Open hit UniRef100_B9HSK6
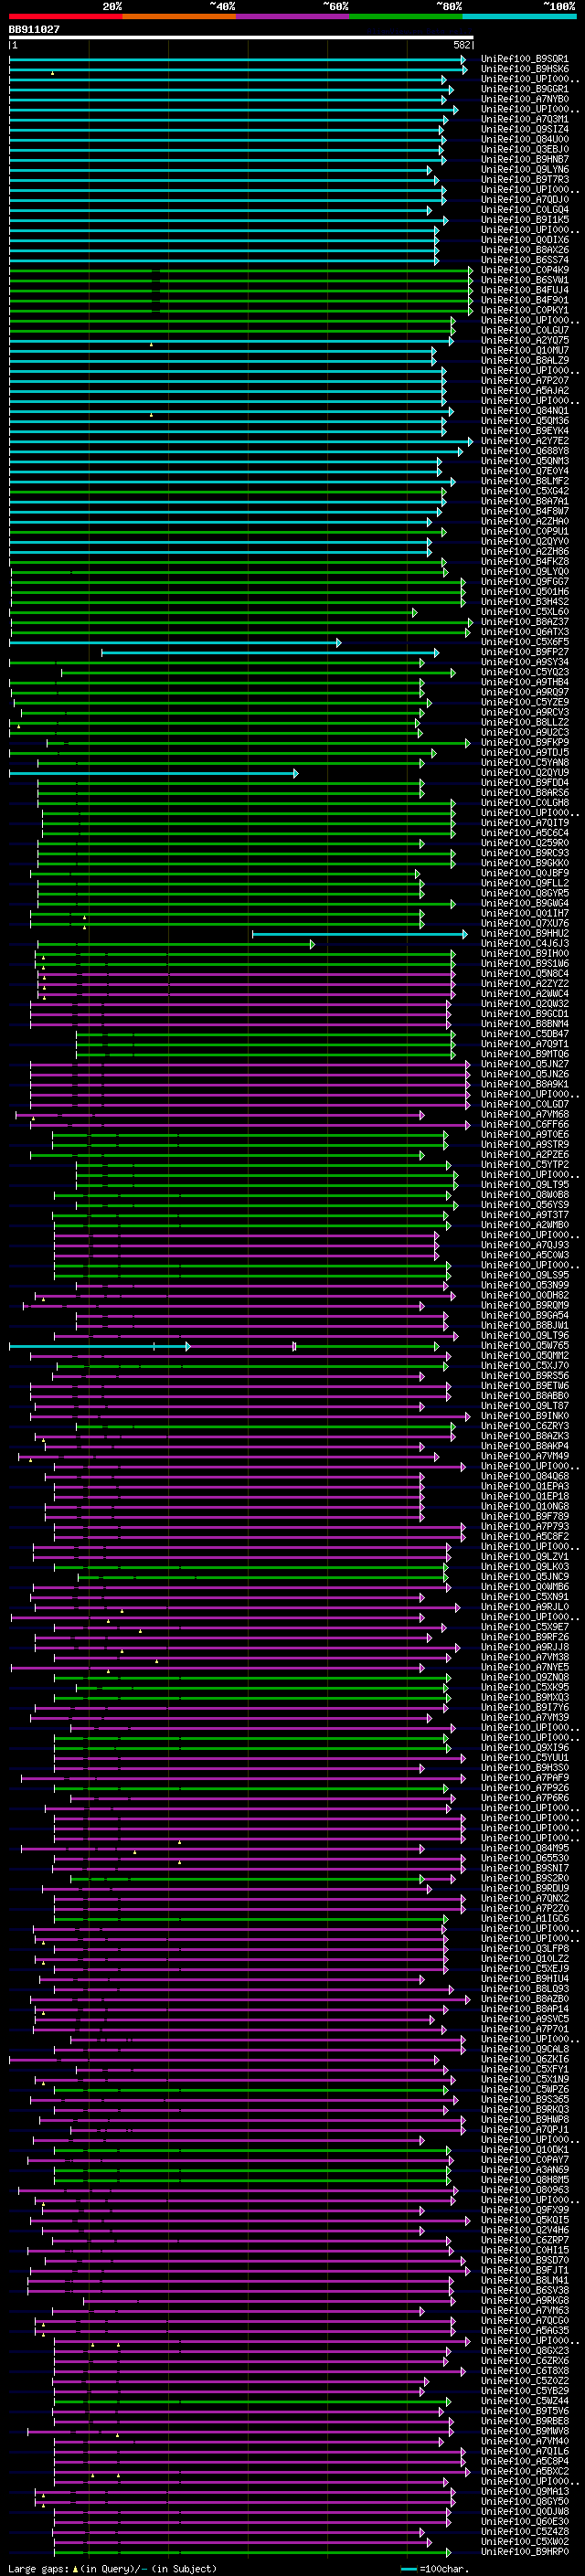The image size is (585, 2576). tap(525, 69)
